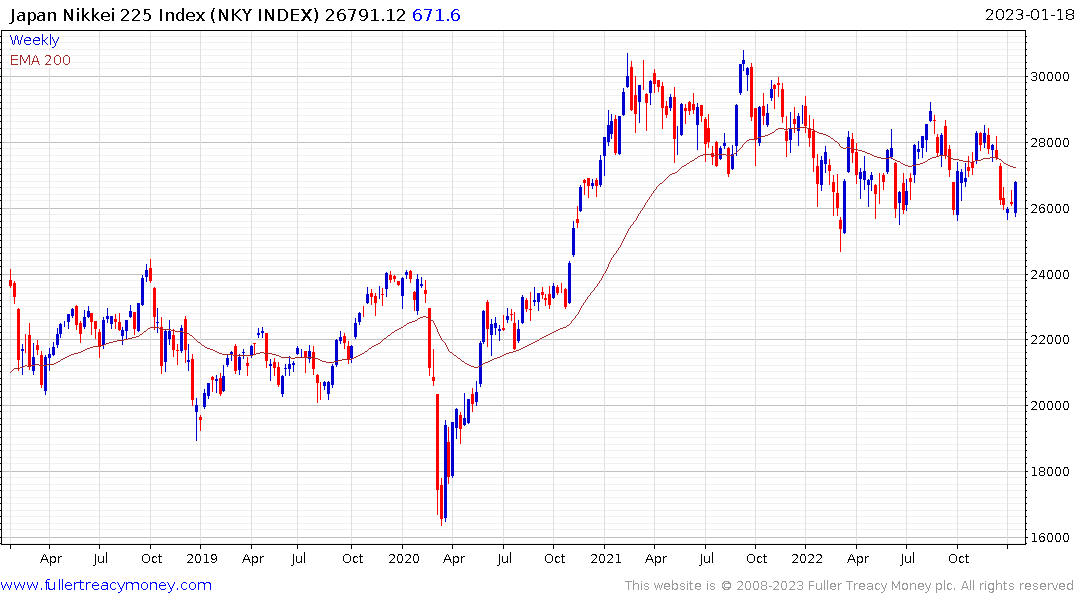Click the copyright notice text
Viewport: 1075px width, 600px height.
(849, 586)
